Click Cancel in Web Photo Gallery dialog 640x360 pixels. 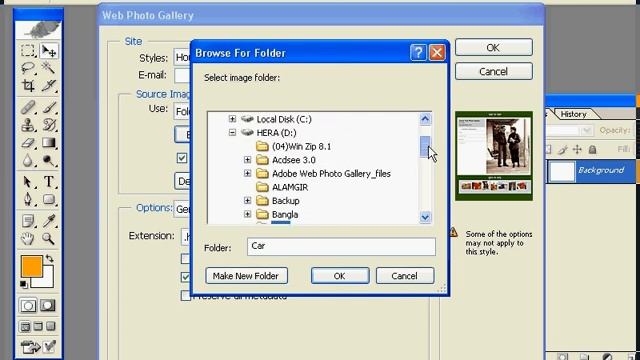click(x=493, y=72)
